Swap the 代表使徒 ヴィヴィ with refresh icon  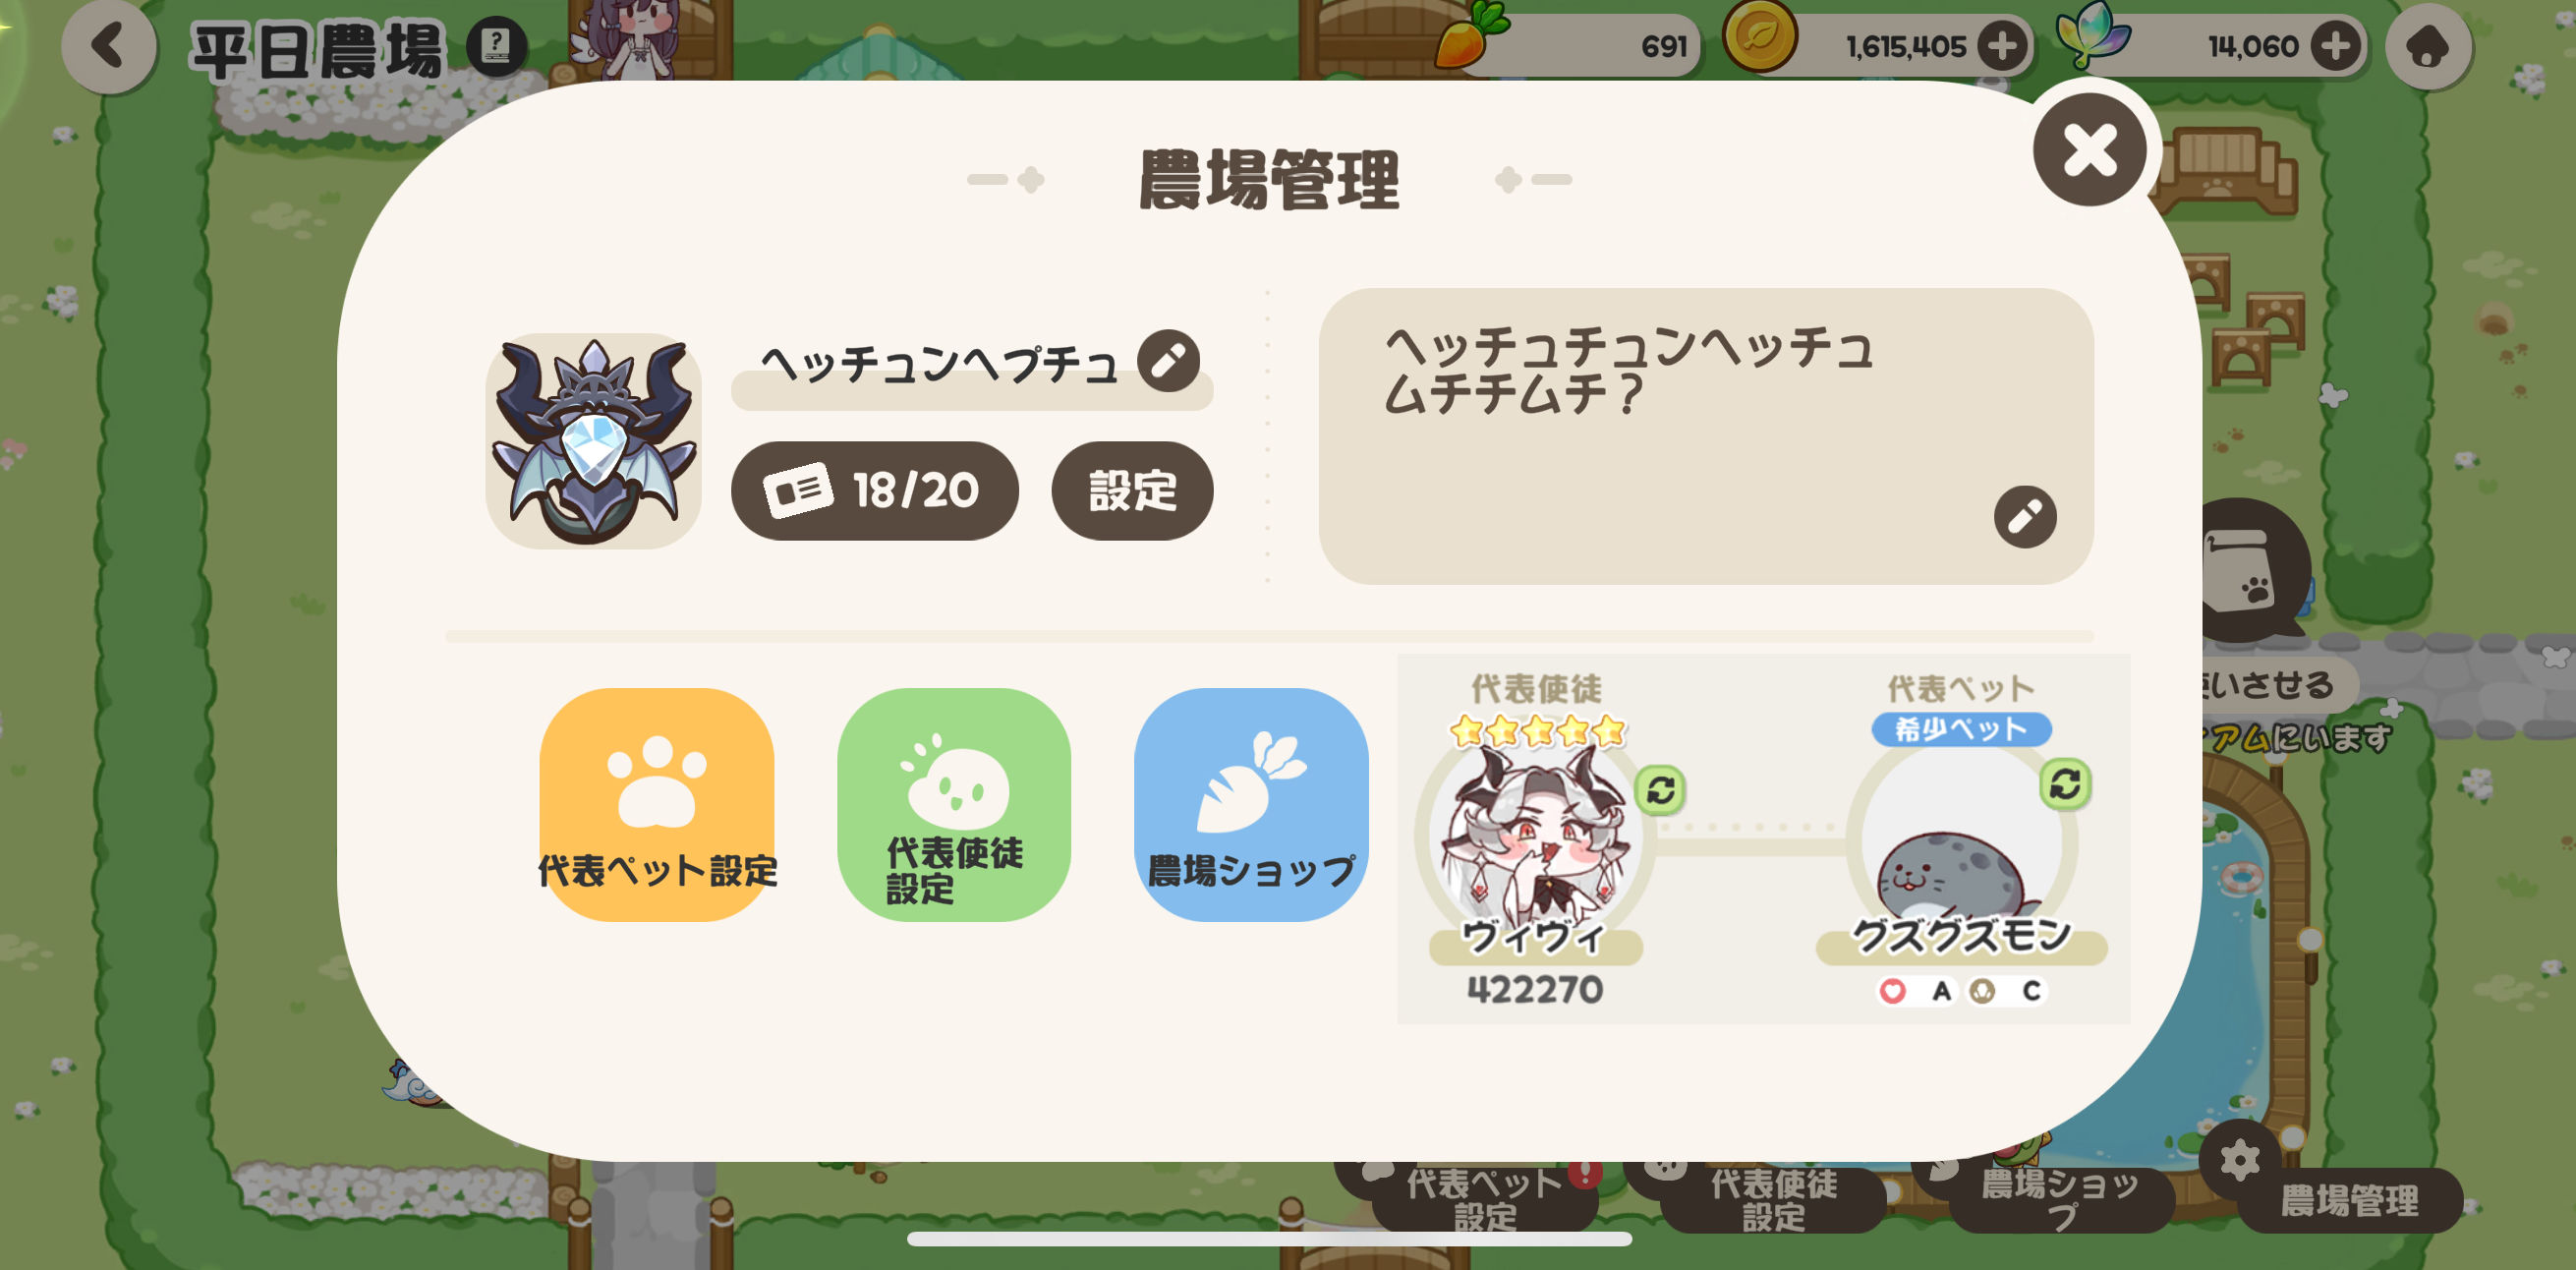(1661, 790)
